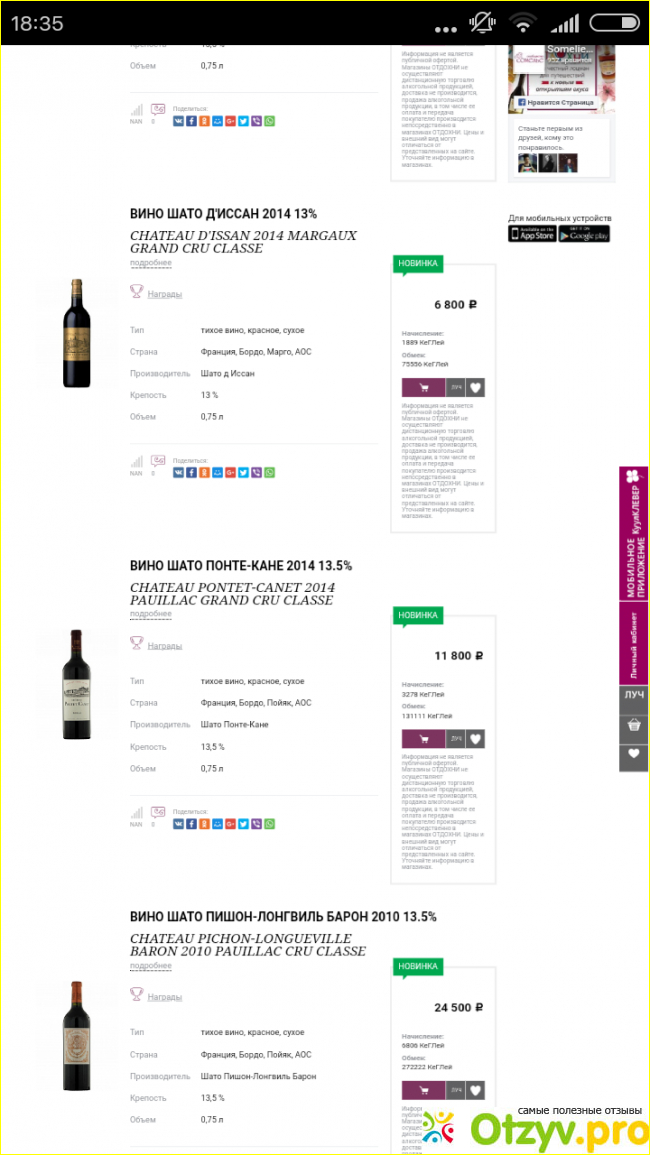Toggle favorite heart for Chateau Pontet-Canet
Viewport: 650px width, 1155px height.
(x=476, y=739)
